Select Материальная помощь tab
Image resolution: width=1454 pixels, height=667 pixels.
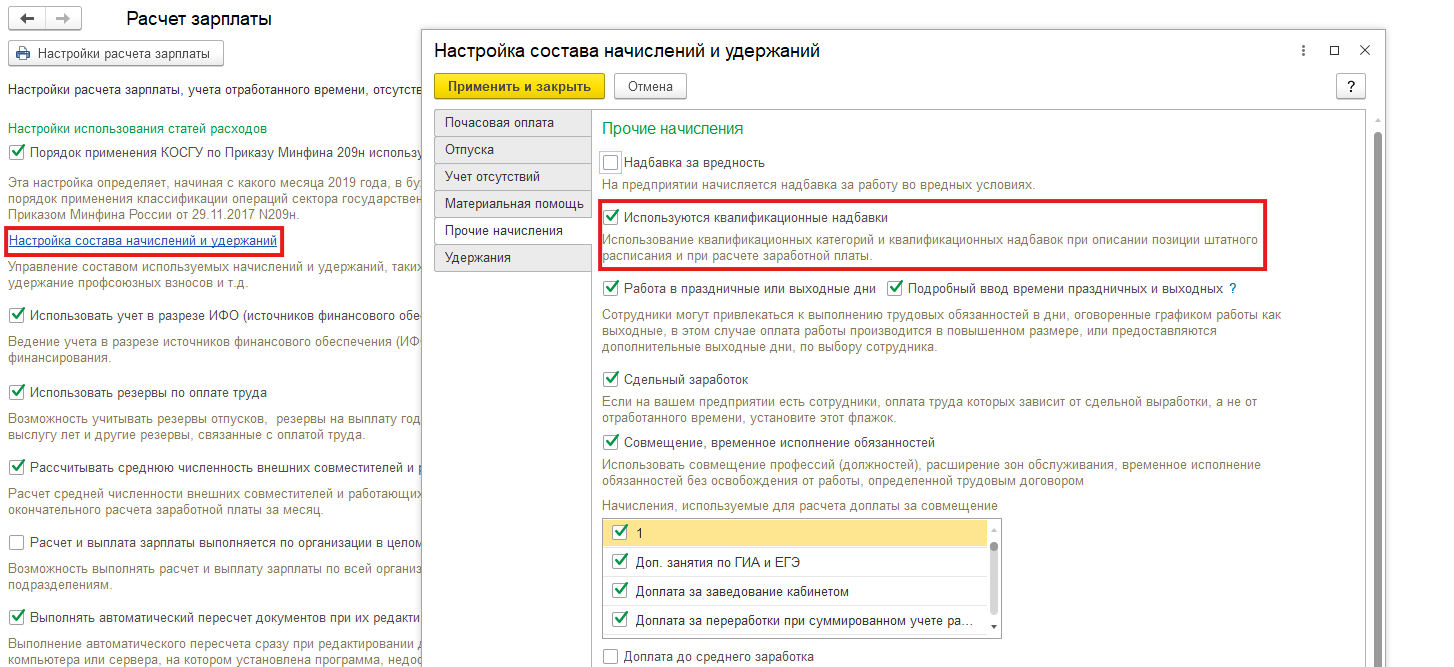tap(513, 204)
